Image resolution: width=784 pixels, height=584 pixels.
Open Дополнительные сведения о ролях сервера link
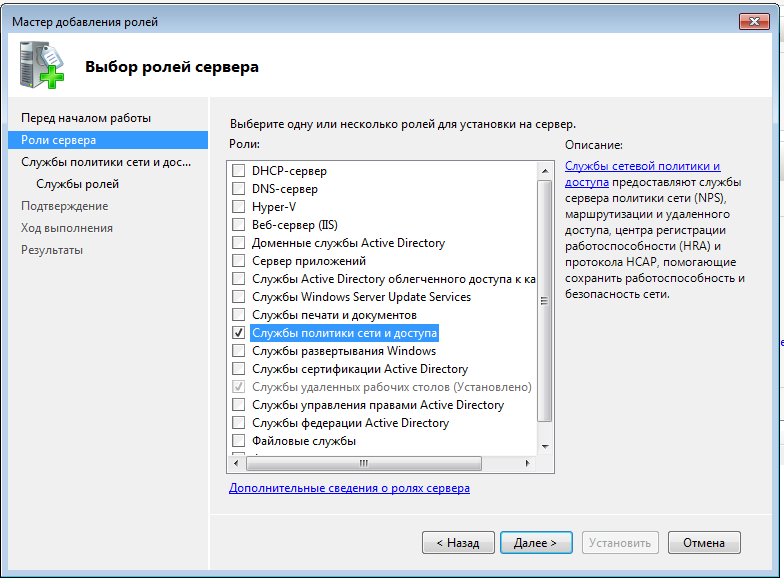349,488
